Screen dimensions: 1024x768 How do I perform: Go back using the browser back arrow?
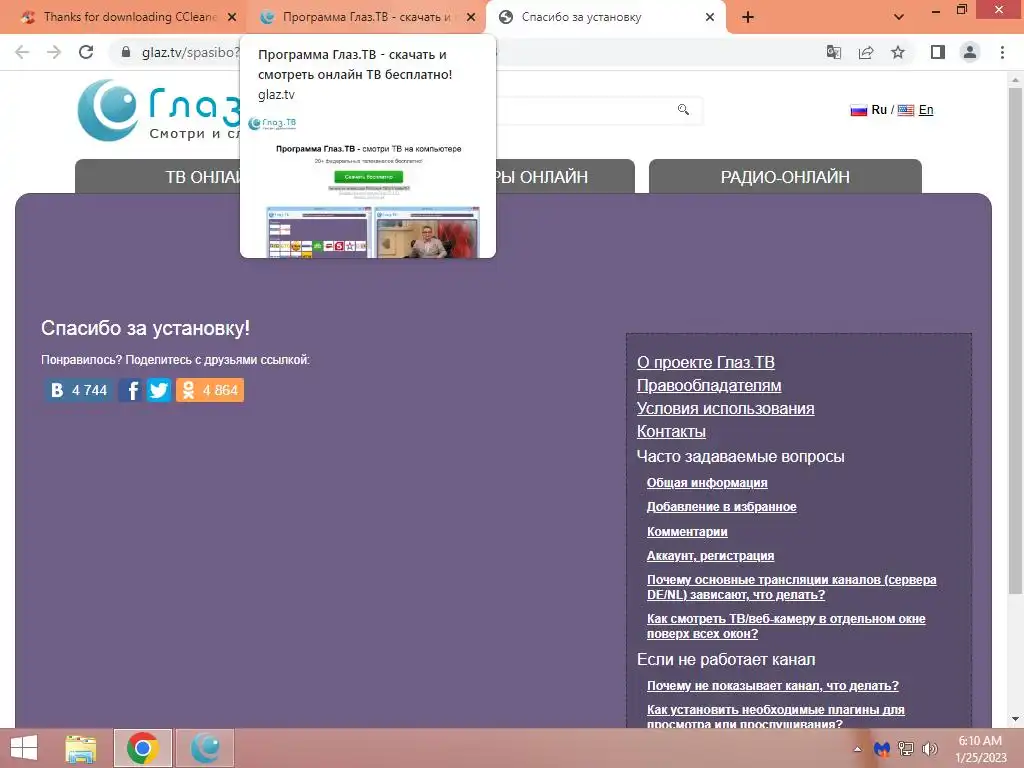[x=22, y=52]
